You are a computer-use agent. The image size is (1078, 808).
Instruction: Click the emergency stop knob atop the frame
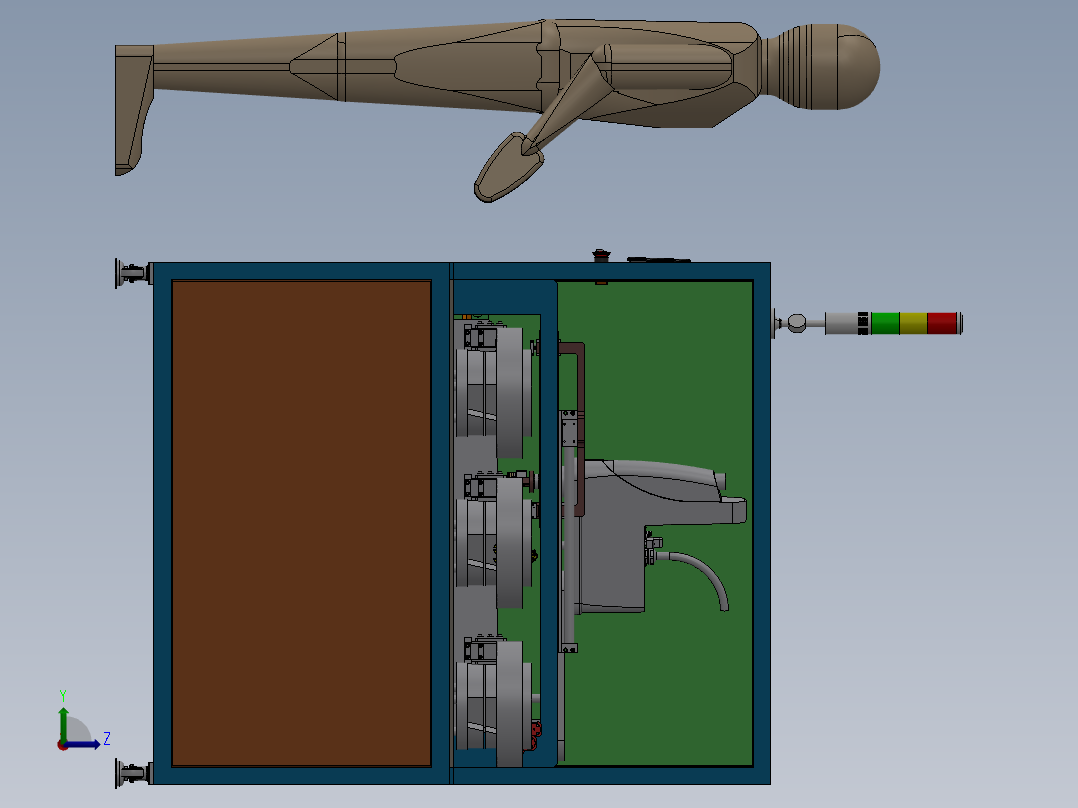(601, 256)
